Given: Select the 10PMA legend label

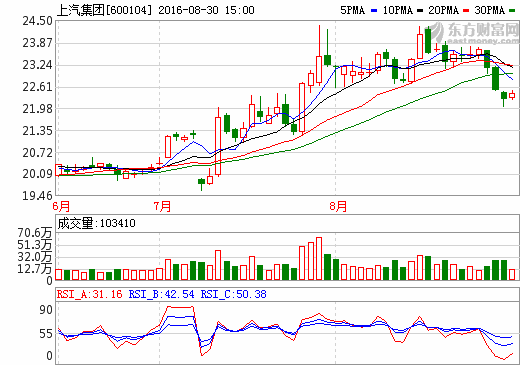Looking at the screenshot, I should 397,10.
